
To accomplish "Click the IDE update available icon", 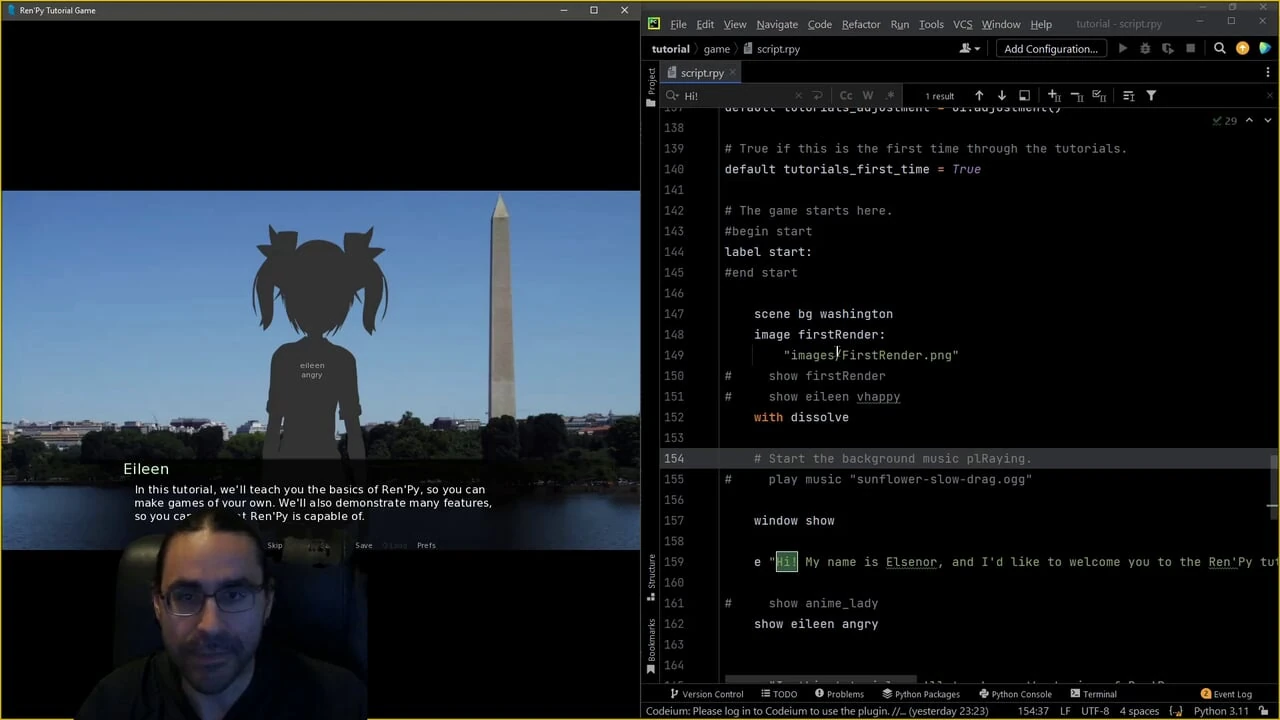I will tap(1242, 48).
